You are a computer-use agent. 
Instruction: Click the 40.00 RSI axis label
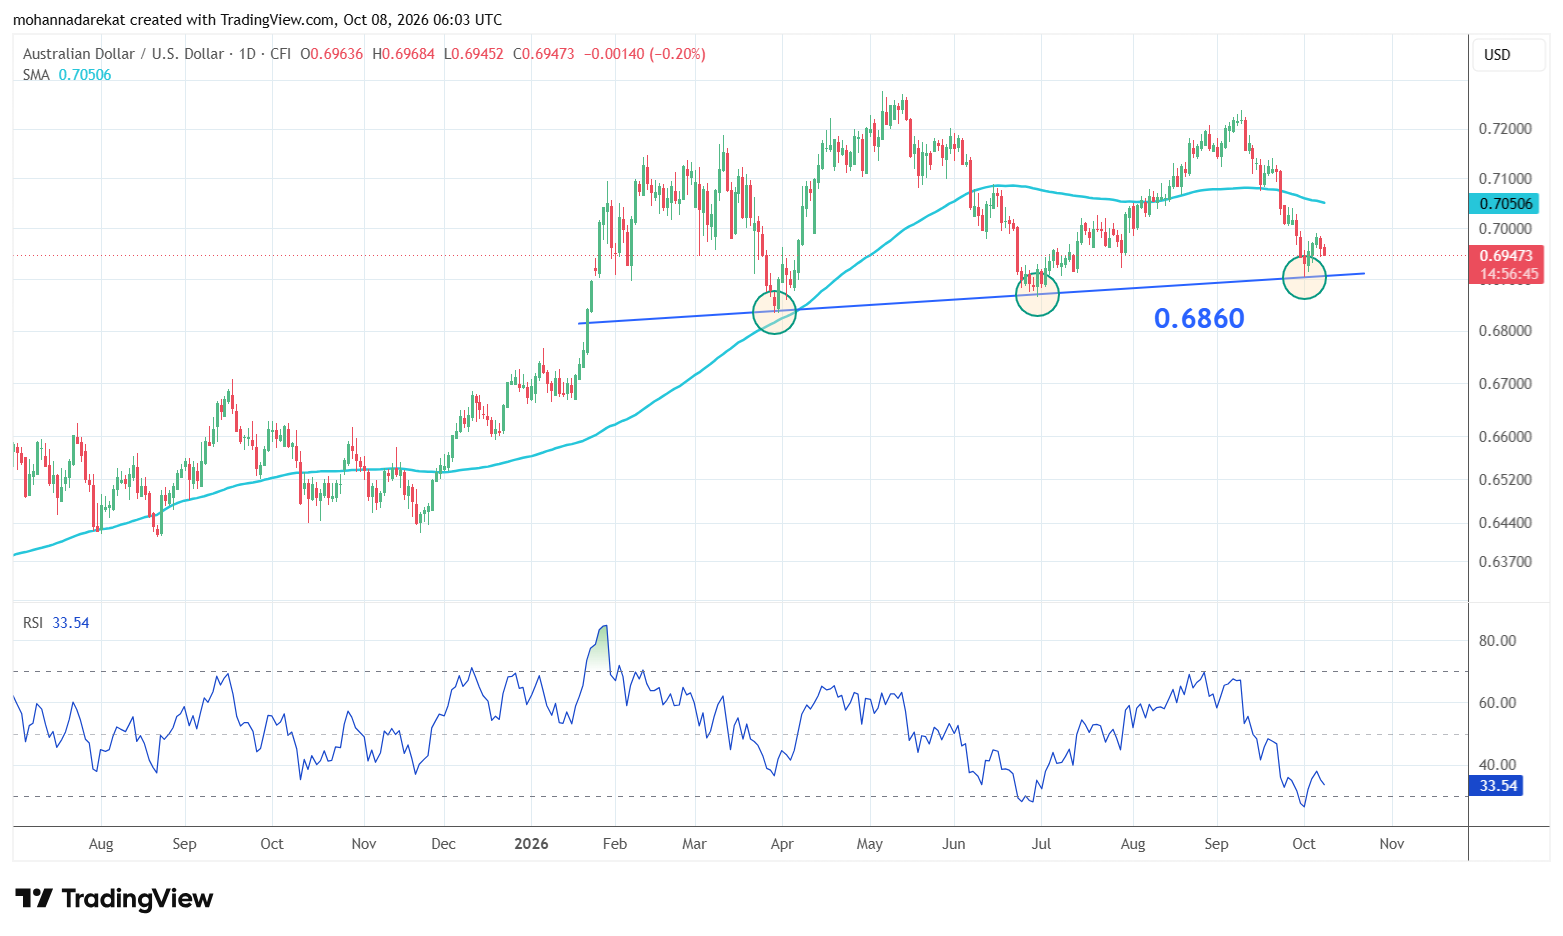1497,765
